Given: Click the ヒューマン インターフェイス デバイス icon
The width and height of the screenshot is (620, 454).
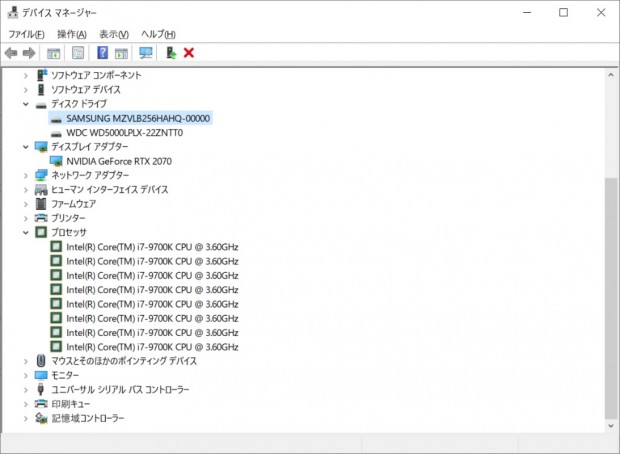Looking at the screenshot, I should tap(41, 190).
